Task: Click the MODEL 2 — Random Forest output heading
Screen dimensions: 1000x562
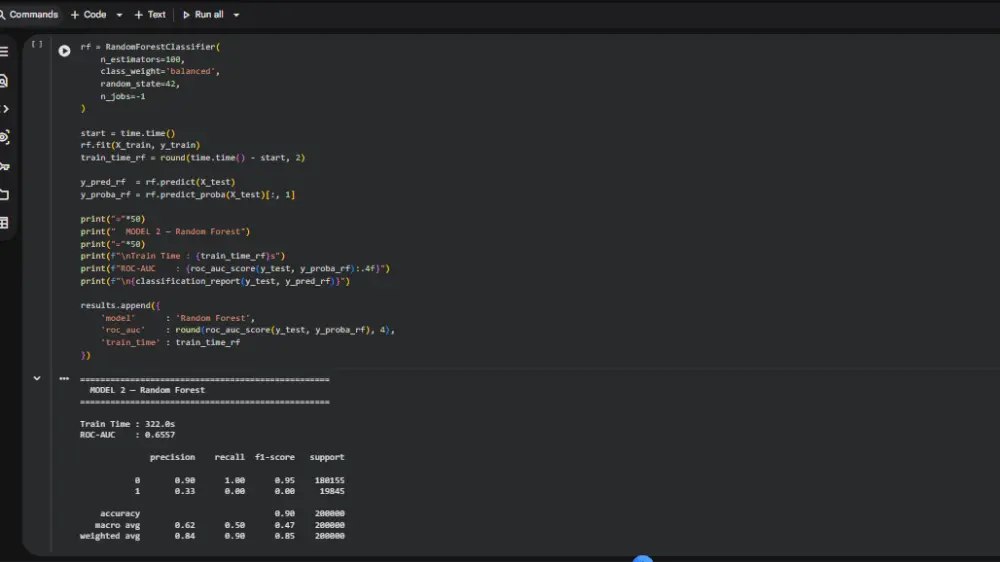Action: tap(147, 390)
